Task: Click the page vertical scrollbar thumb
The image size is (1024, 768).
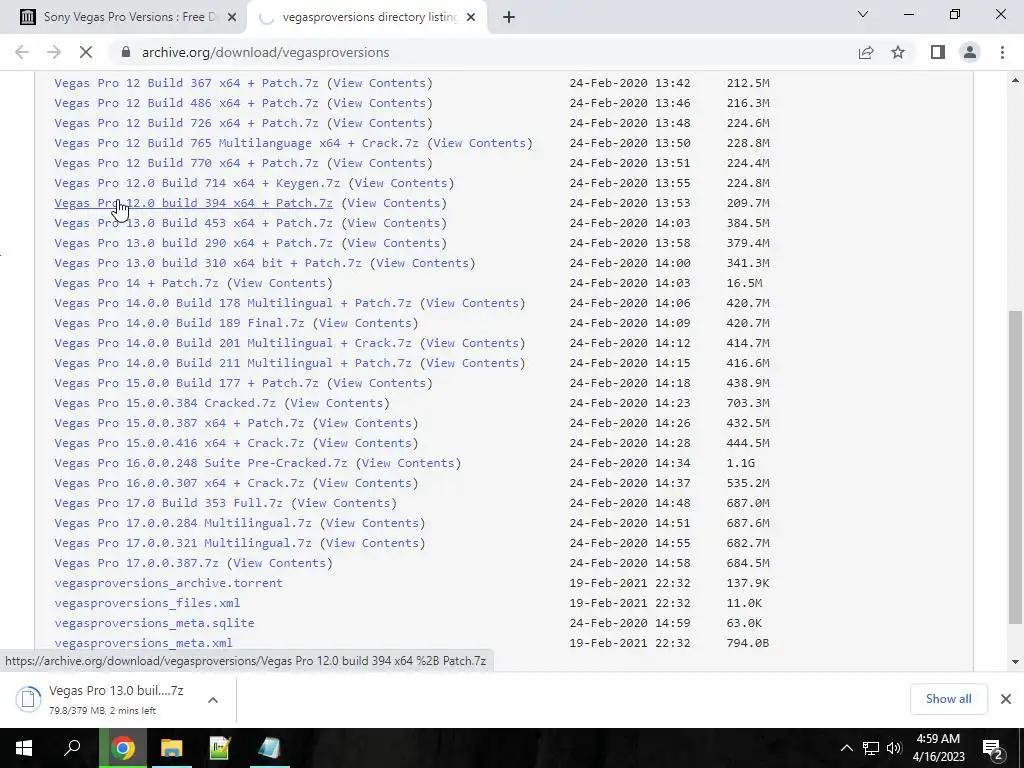Action: [1015, 466]
